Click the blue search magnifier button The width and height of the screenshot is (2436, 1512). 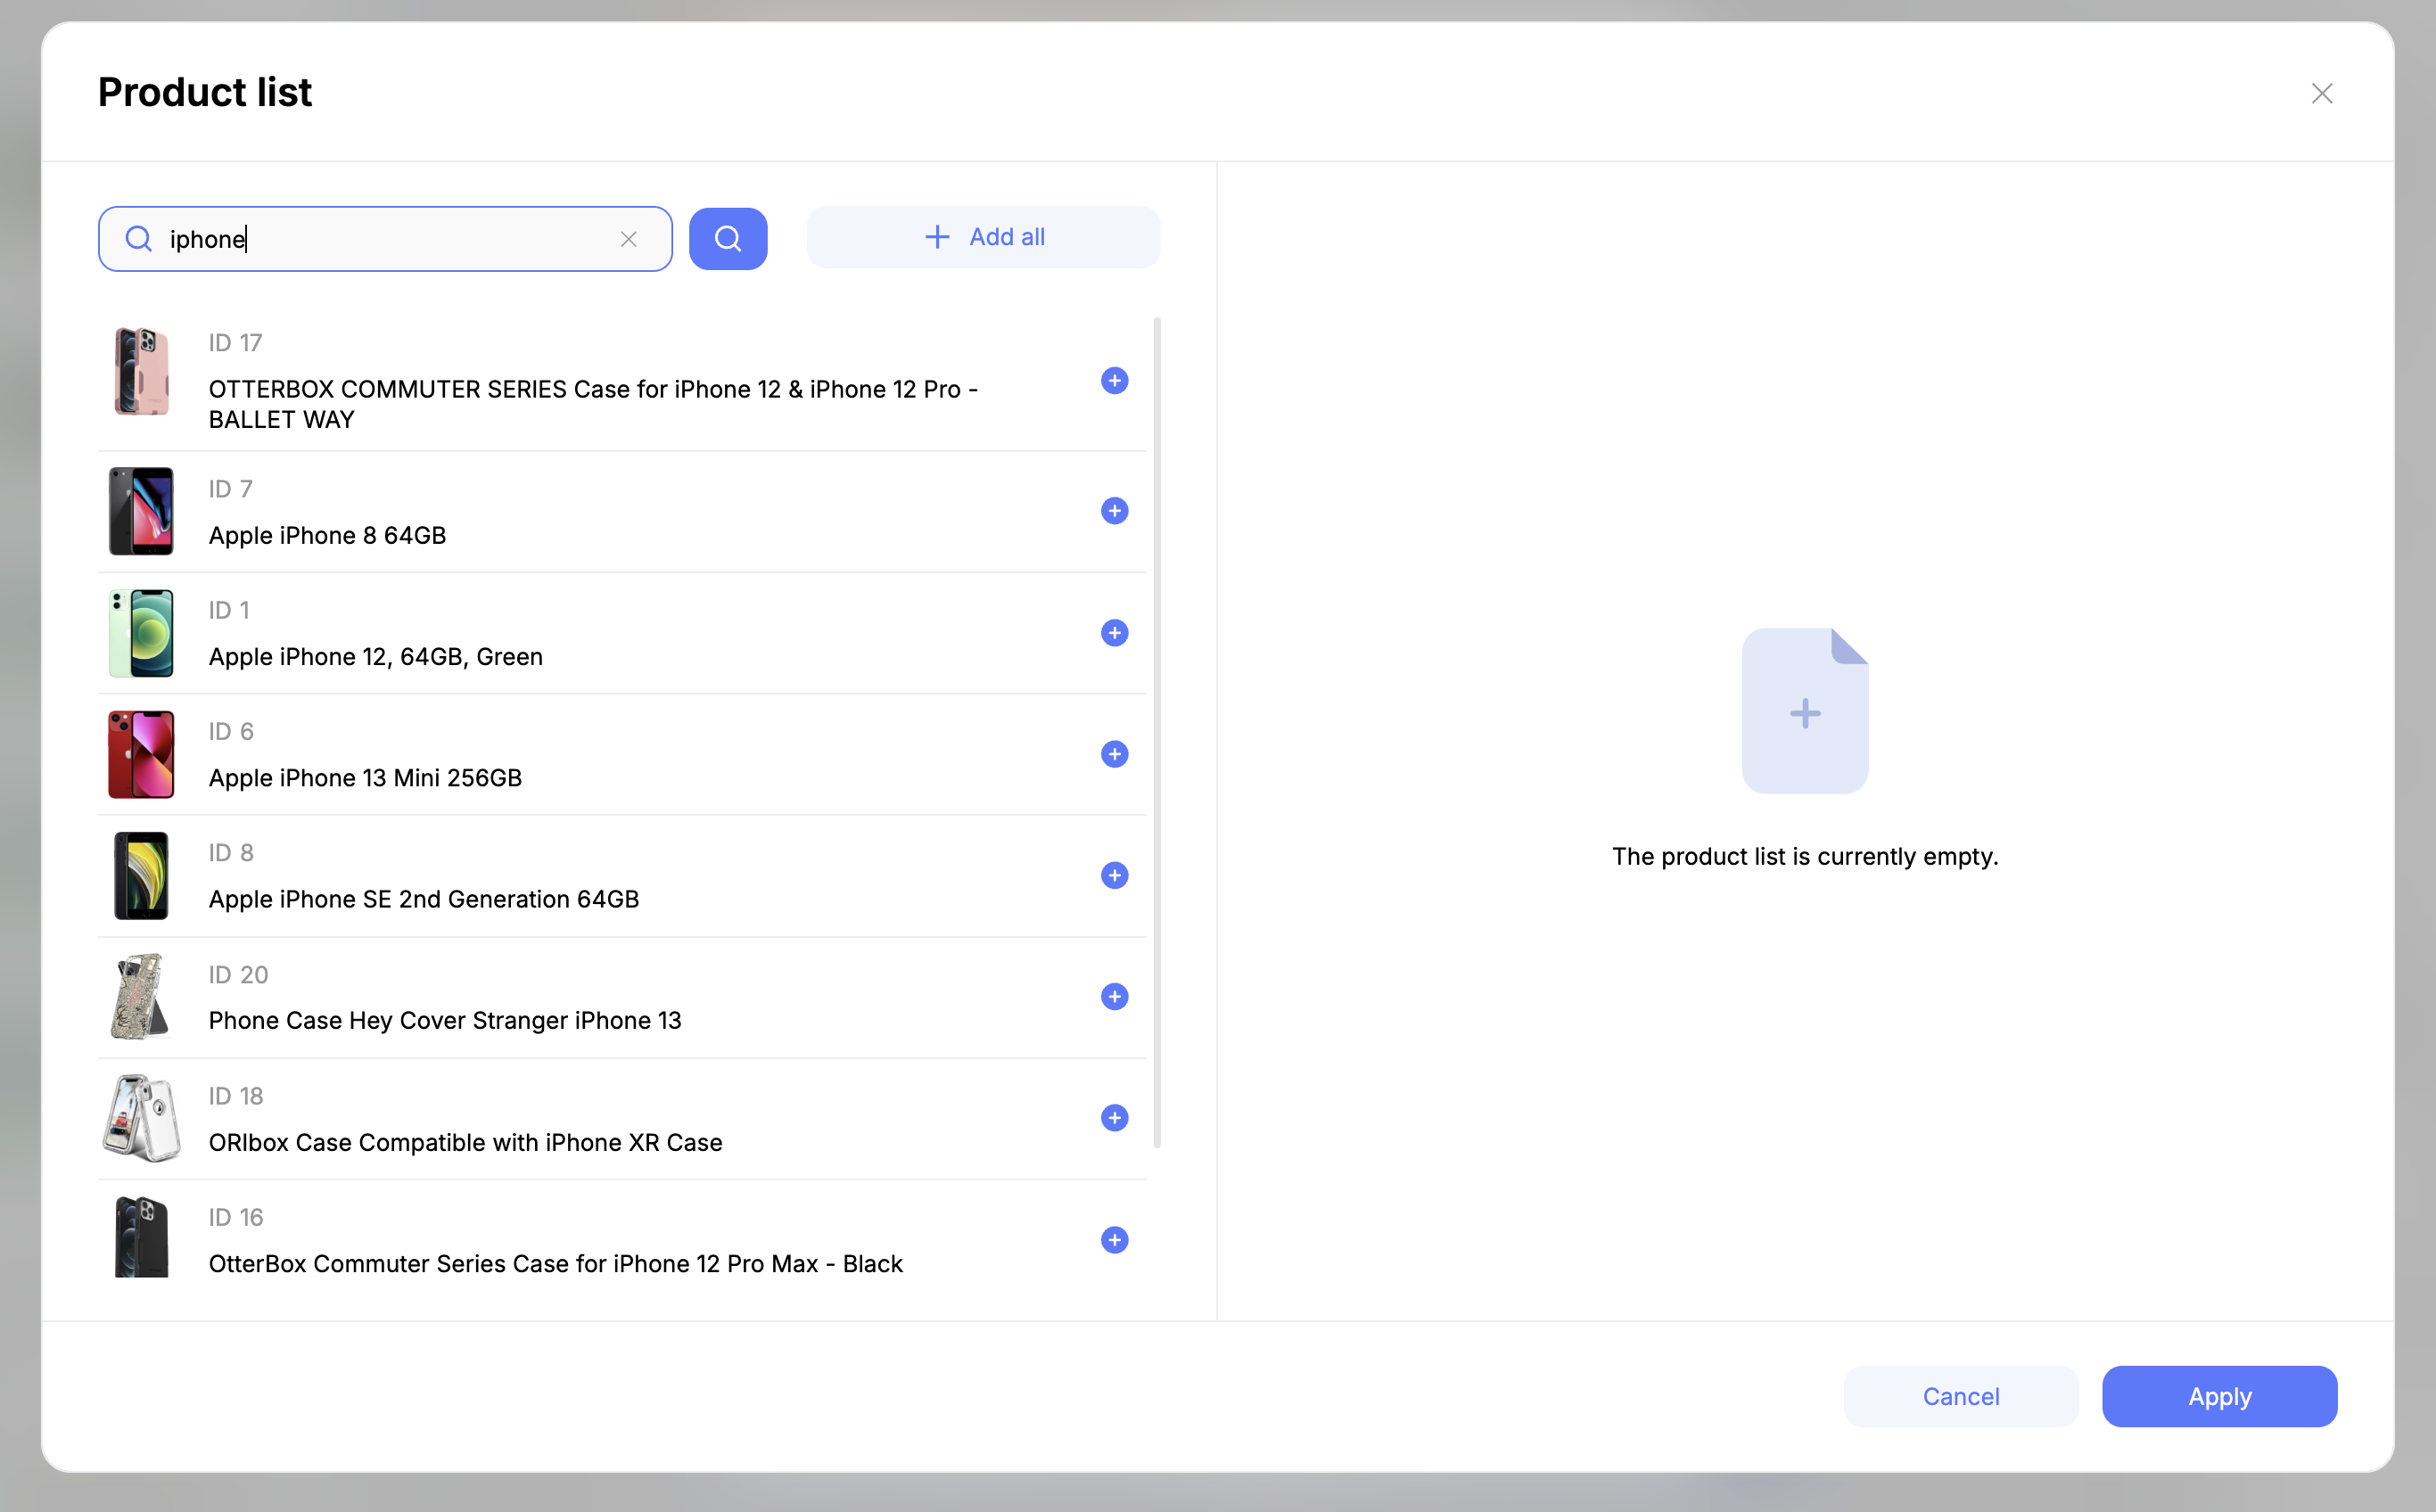click(x=727, y=239)
